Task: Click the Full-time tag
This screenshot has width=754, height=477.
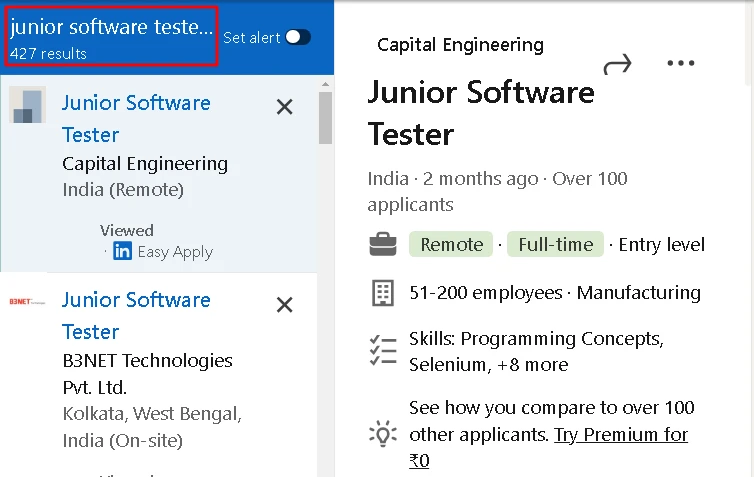Action: pos(555,244)
